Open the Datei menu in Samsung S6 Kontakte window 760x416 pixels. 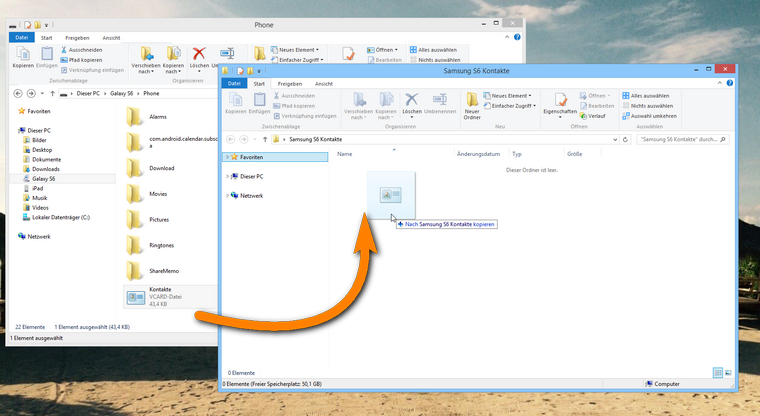tap(233, 84)
